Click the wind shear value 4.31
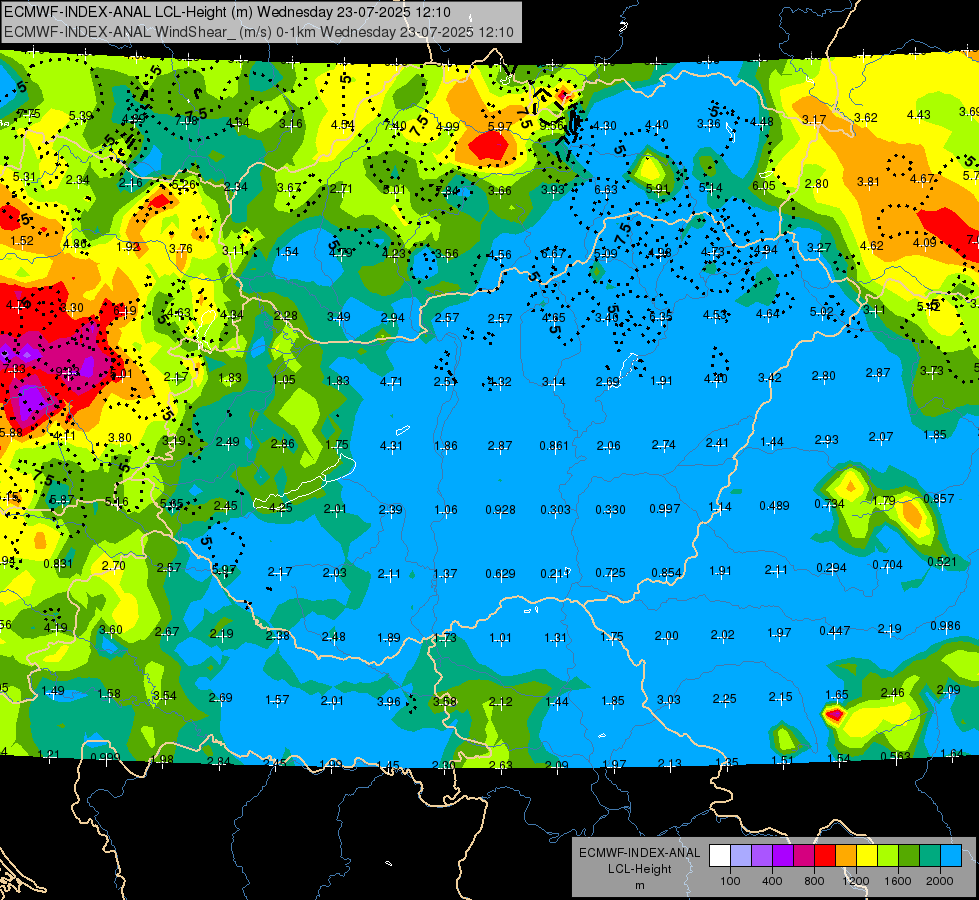 point(391,446)
